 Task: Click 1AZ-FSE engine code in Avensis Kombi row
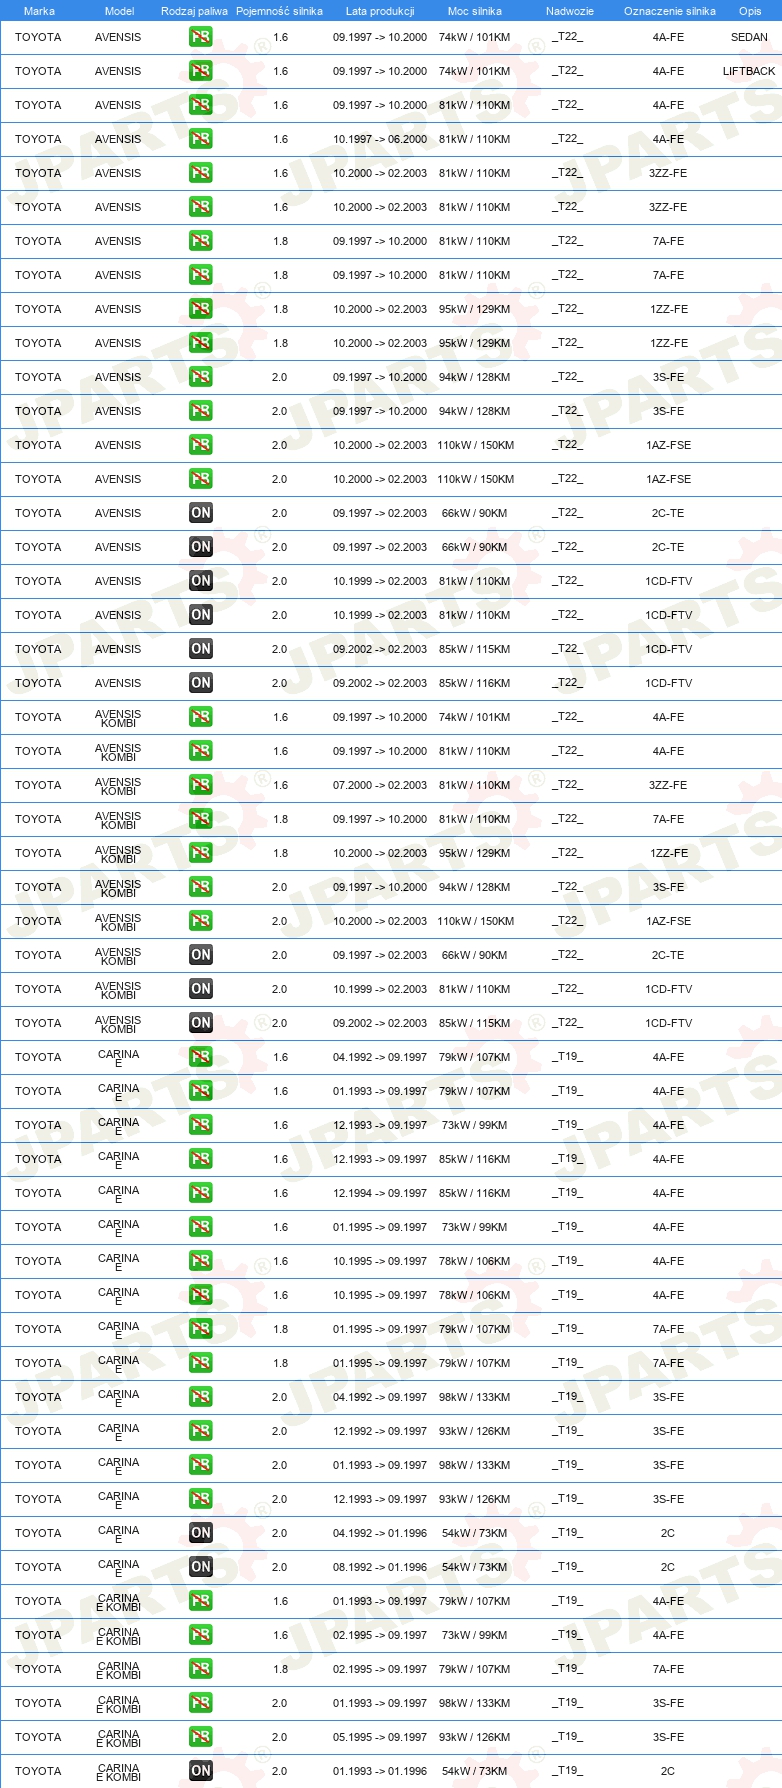pyautogui.click(x=668, y=921)
